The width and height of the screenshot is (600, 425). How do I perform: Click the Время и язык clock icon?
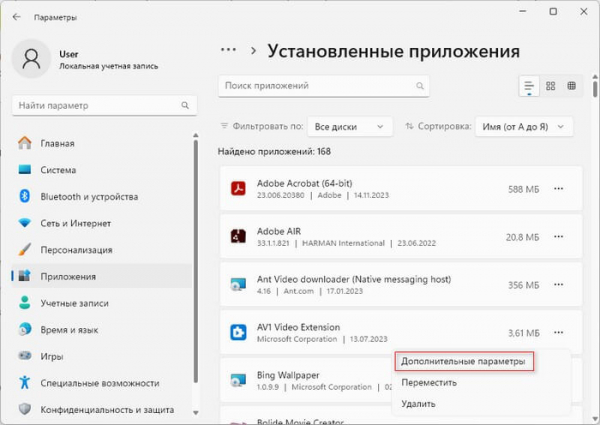pyautogui.click(x=25, y=329)
